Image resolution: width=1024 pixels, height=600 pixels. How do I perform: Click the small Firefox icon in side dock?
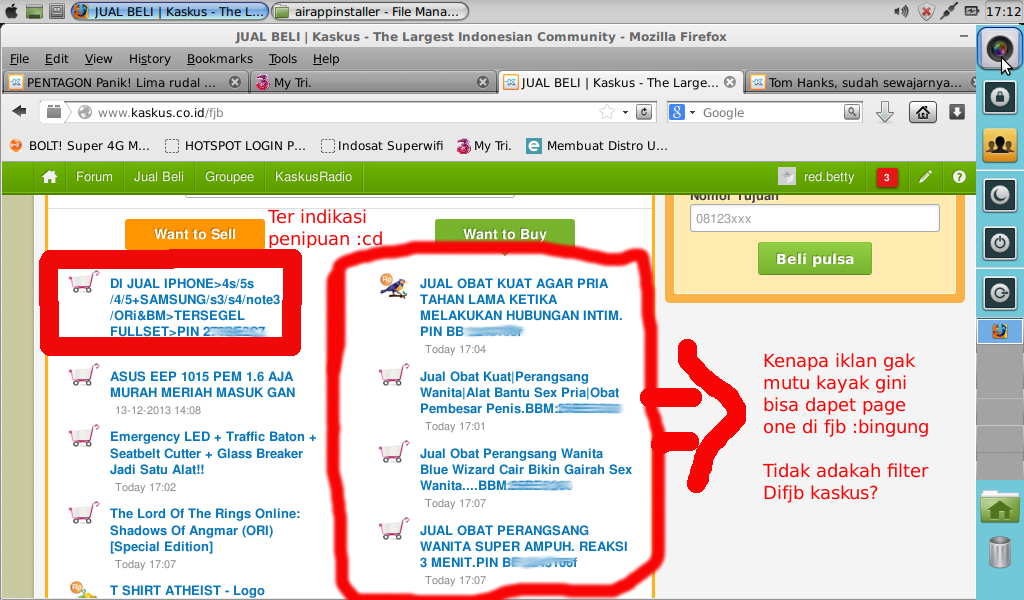999,331
